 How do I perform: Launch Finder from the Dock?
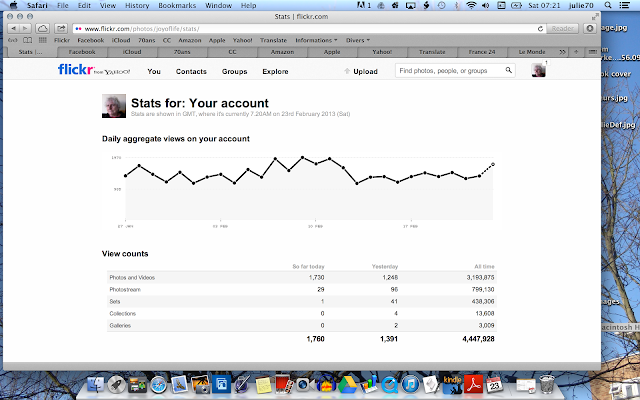pos(96,385)
